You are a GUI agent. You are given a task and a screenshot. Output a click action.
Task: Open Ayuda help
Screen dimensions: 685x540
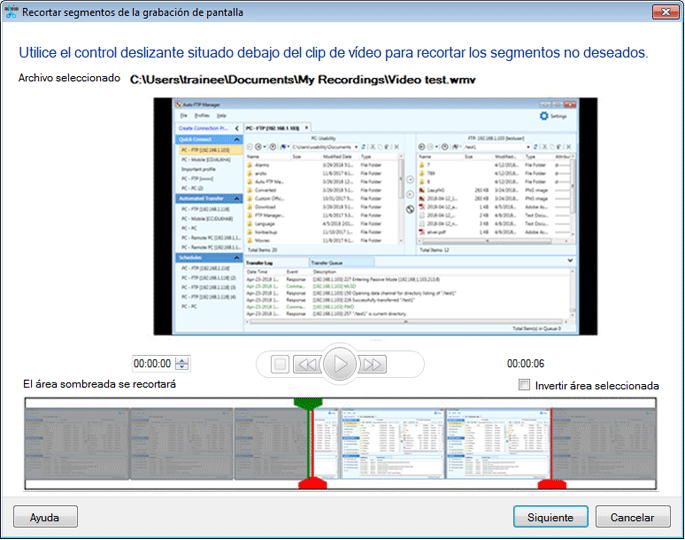click(45, 517)
